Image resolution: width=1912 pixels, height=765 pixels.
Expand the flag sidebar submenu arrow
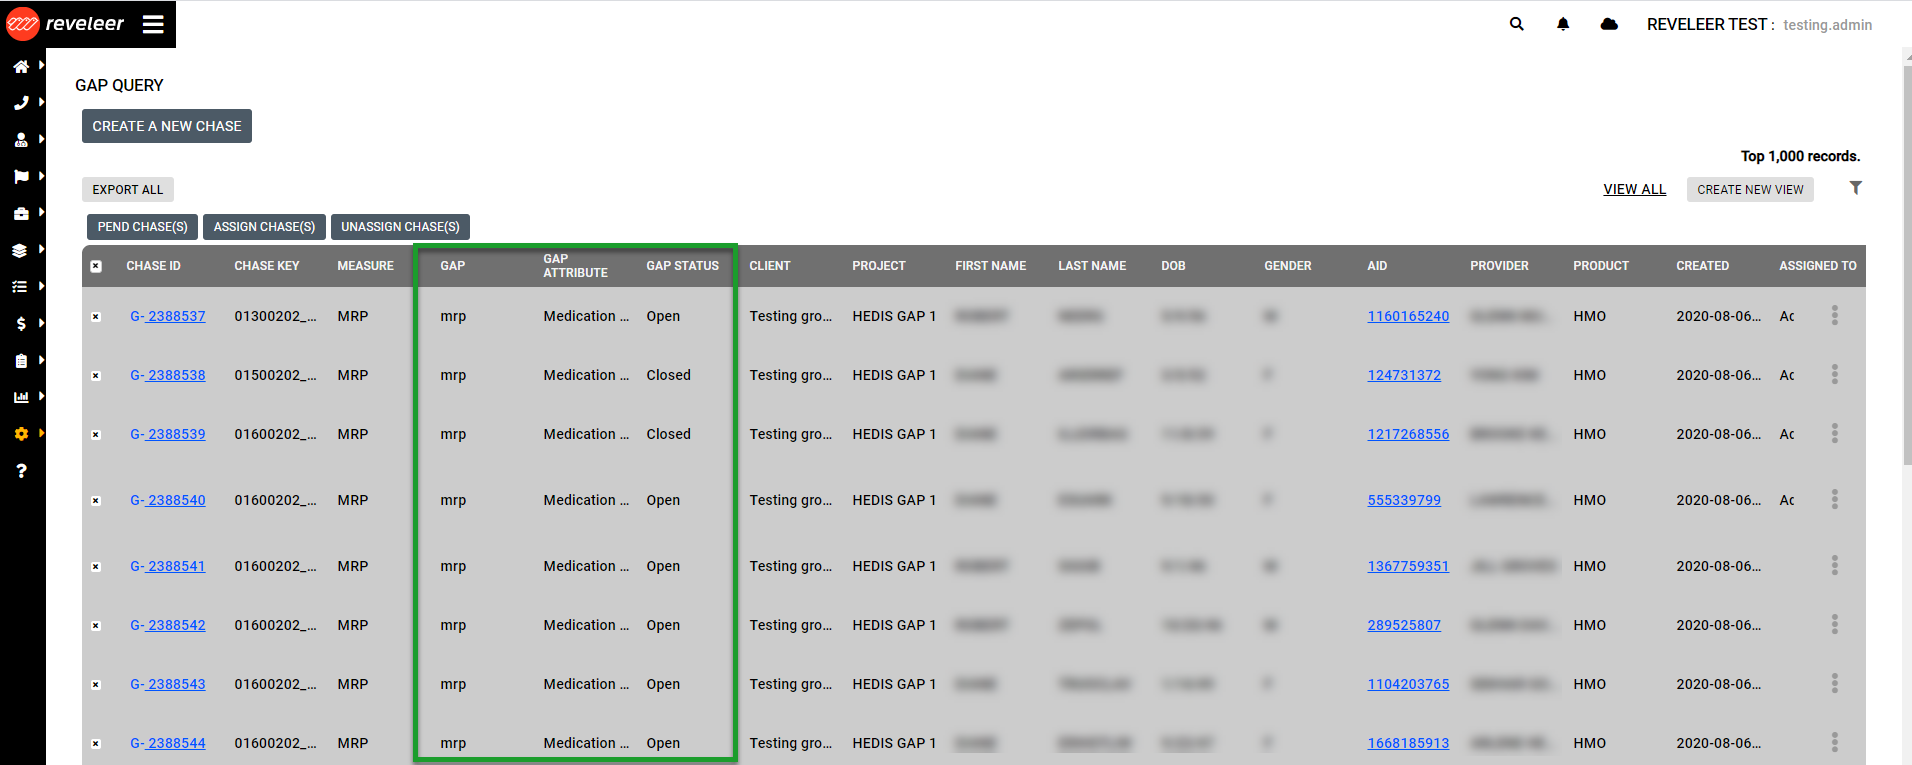pyautogui.click(x=41, y=176)
